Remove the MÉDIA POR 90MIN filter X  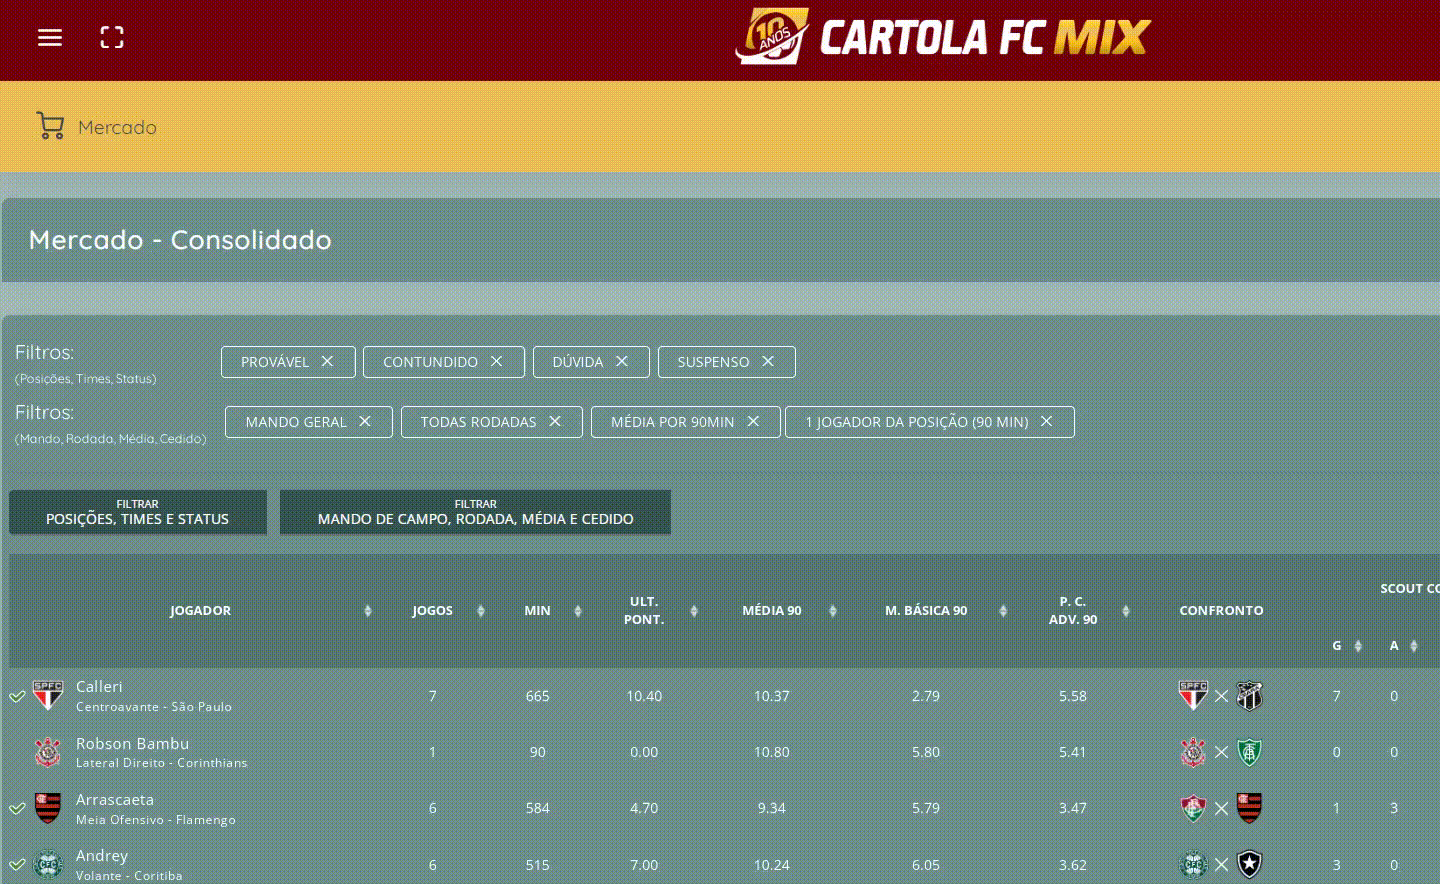[753, 421]
